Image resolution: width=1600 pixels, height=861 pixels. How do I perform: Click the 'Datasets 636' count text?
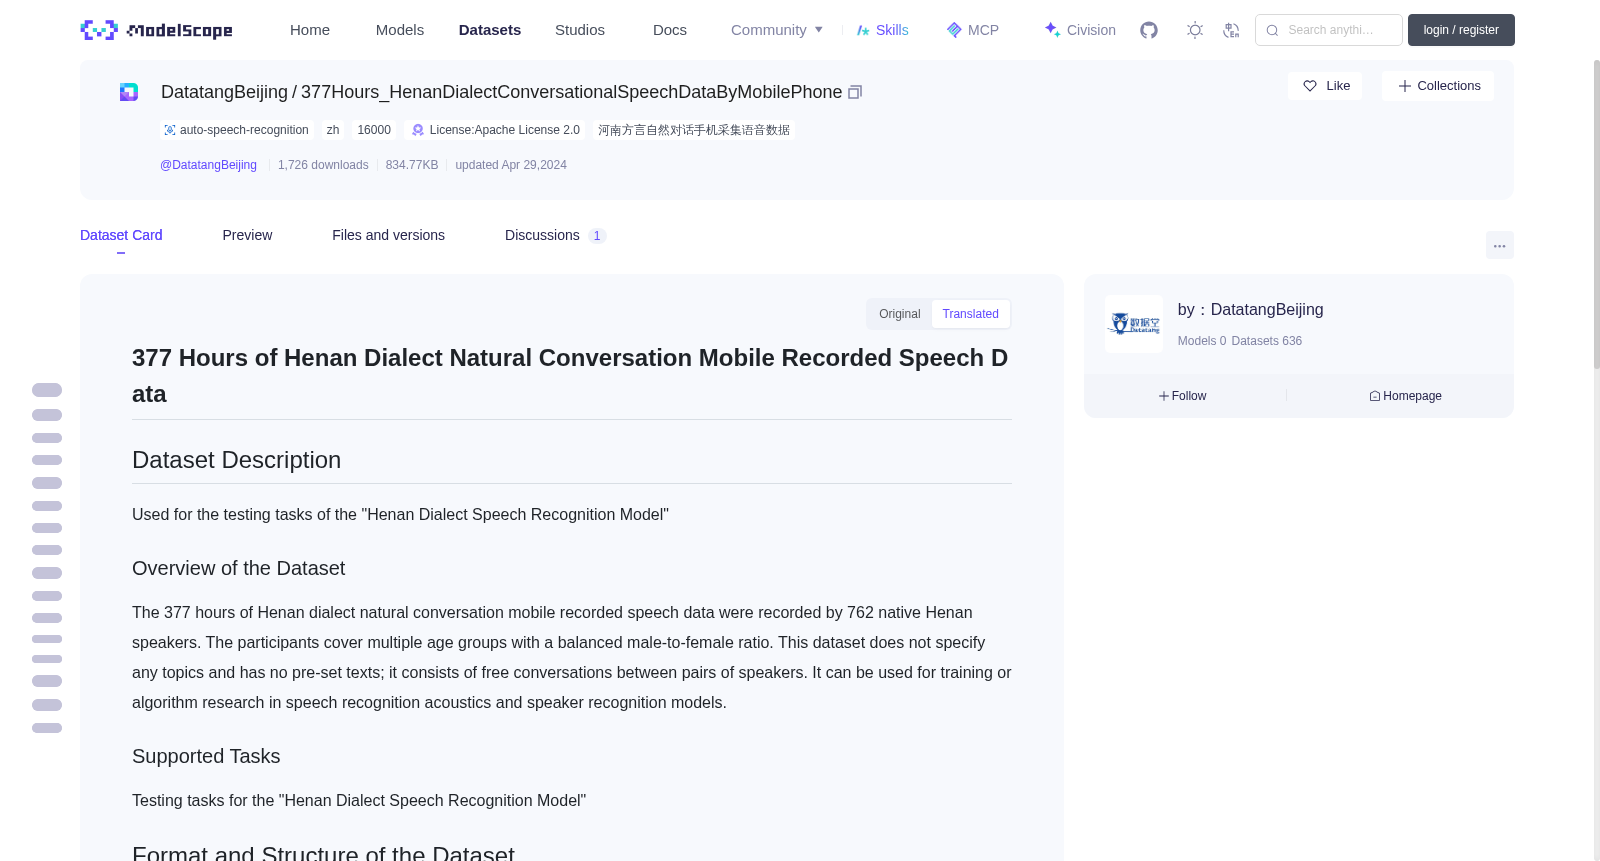tap(1267, 341)
